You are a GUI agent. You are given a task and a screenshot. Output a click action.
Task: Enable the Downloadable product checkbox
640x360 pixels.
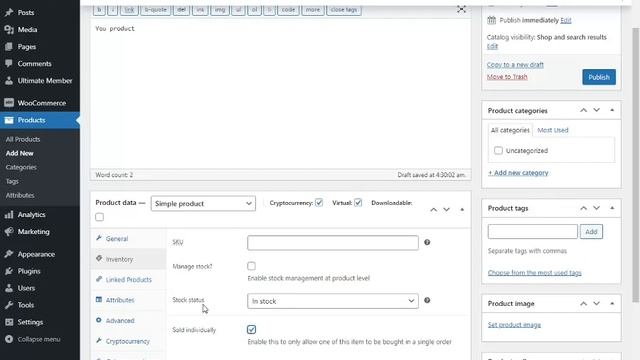tap(99, 217)
